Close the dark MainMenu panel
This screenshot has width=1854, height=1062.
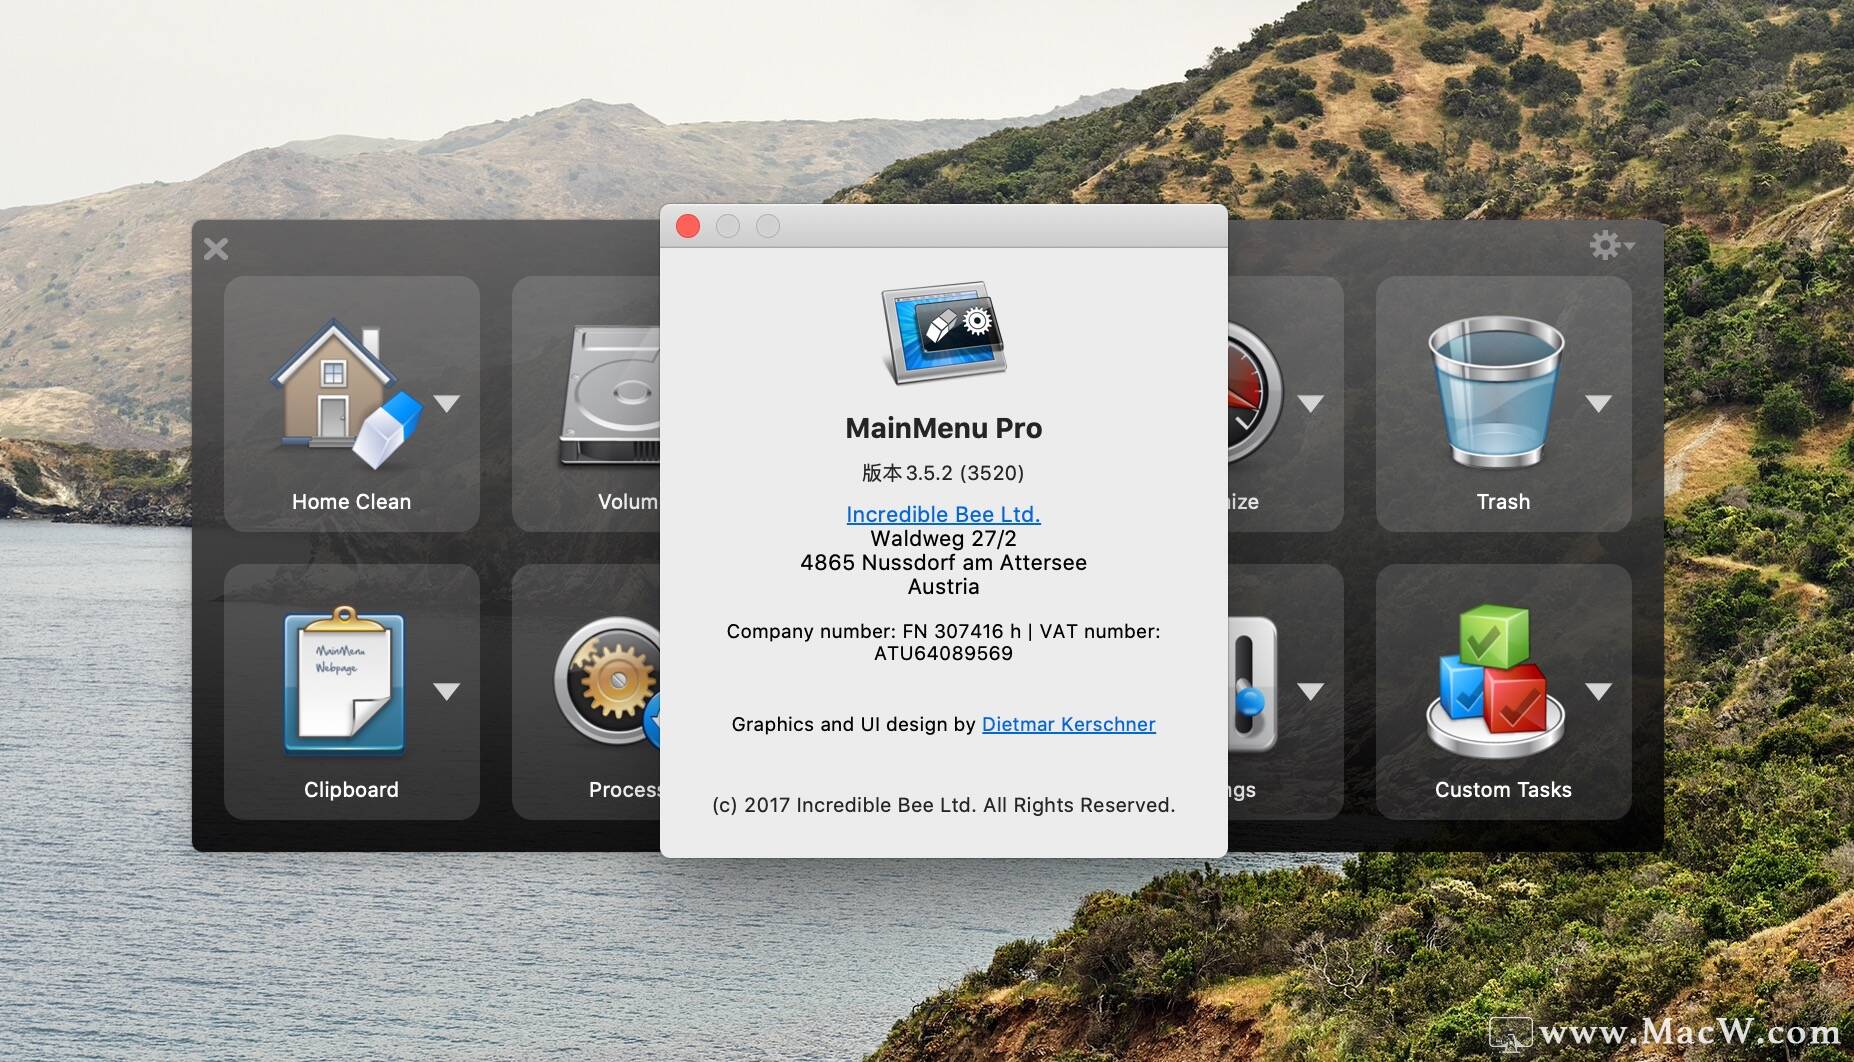[x=216, y=249]
